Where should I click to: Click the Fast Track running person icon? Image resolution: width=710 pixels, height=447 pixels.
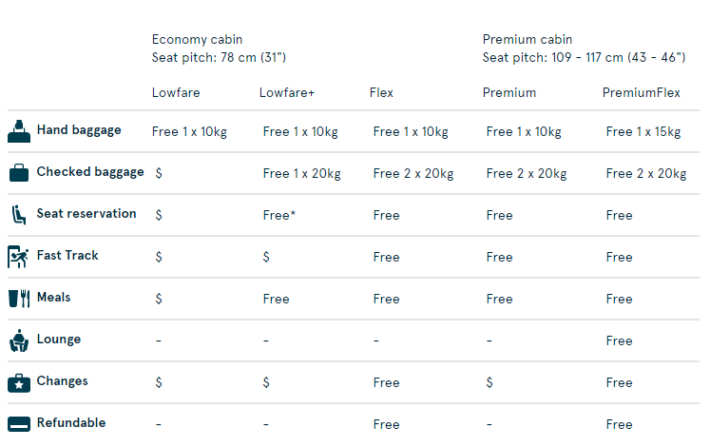(18, 257)
